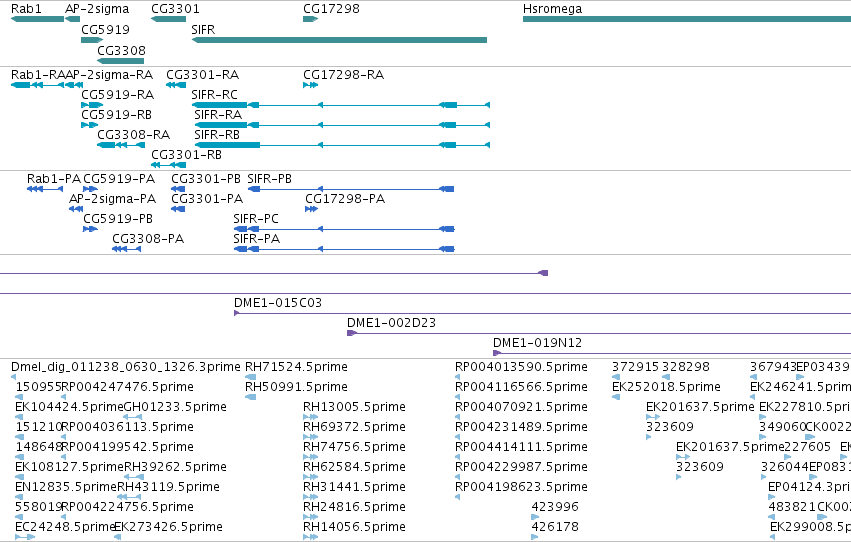The image size is (851, 542).
Task: Click the CG3301-PA protein label
Action: 207,199
